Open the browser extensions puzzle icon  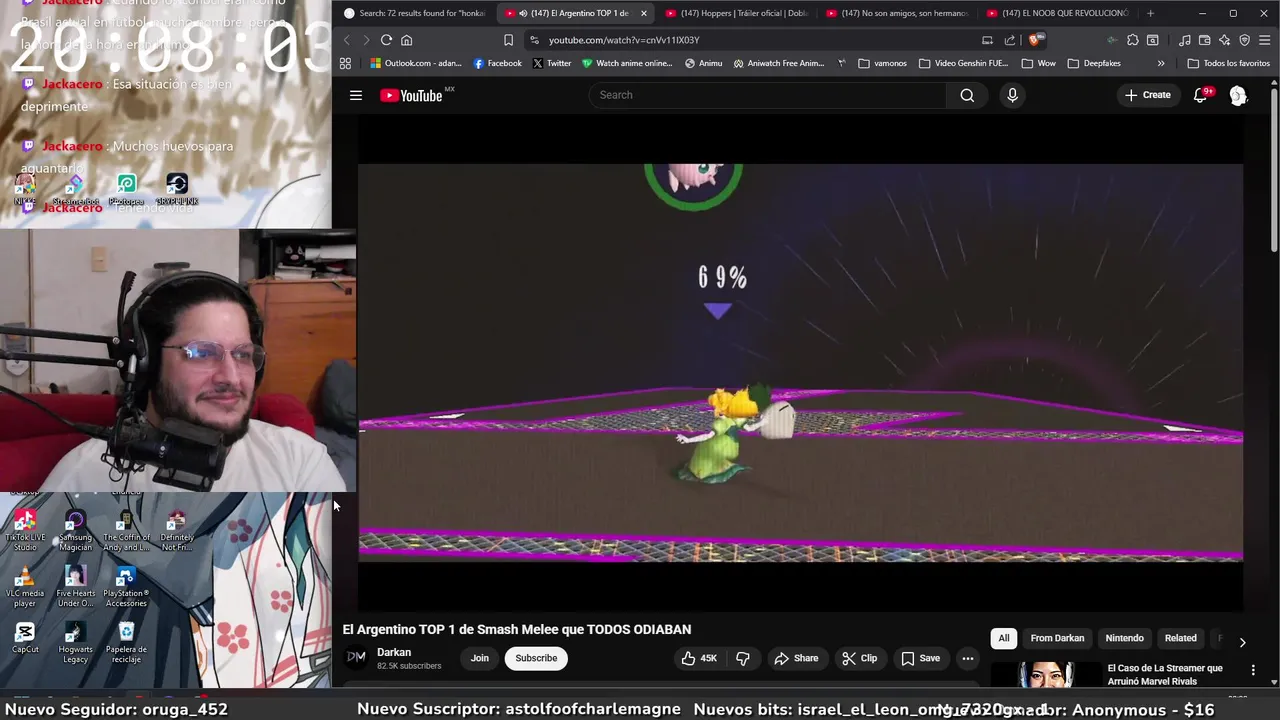[x=1132, y=40]
